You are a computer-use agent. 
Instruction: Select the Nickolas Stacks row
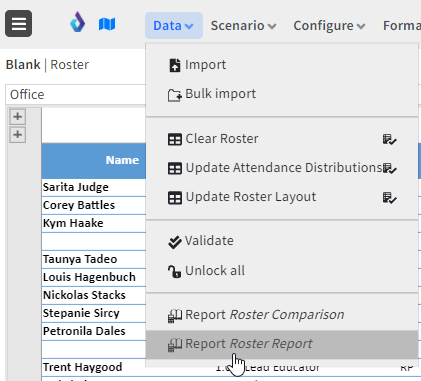[94, 295]
